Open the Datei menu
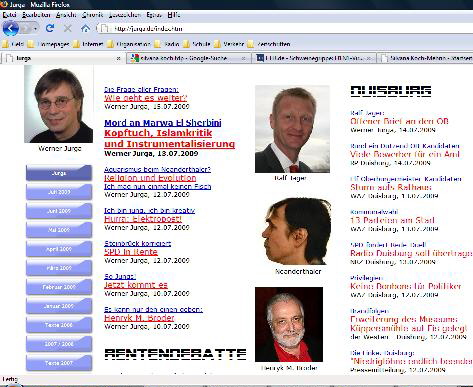This screenshot has height=387, width=473. click(9, 15)
